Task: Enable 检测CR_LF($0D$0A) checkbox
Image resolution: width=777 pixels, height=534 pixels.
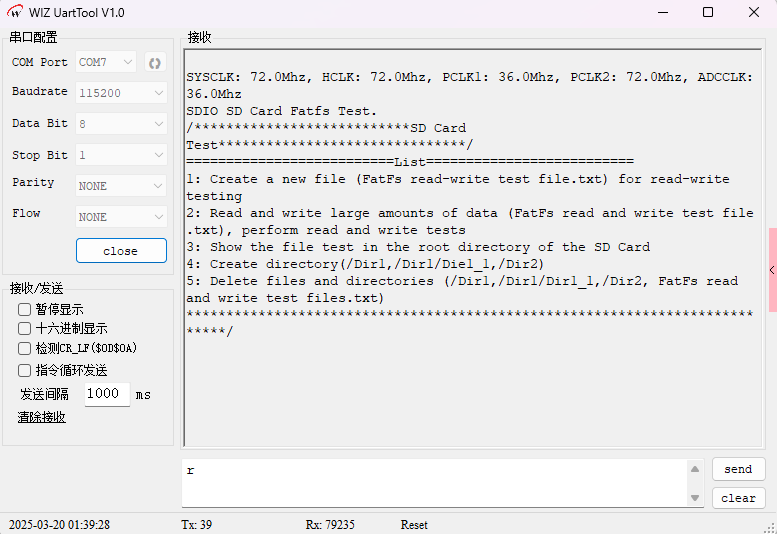Action: pyautogui.click(x=24, y=349)
